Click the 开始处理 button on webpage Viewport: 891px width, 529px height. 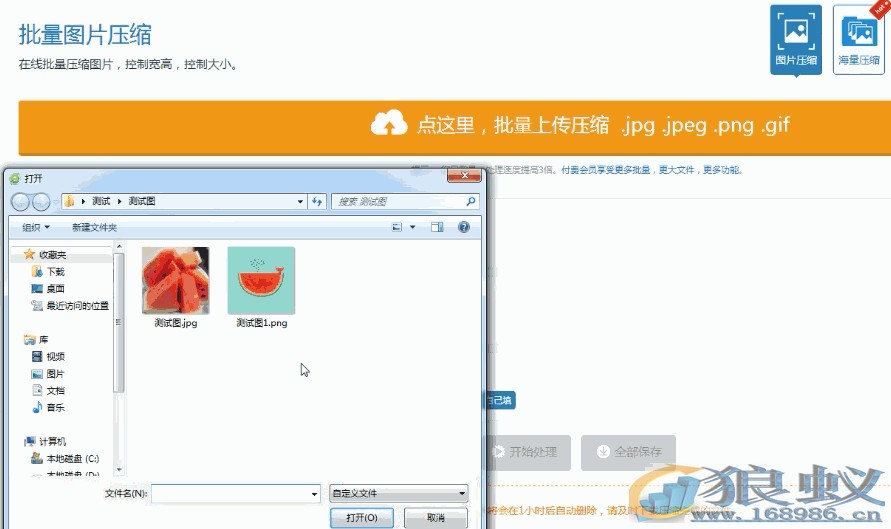[x=528, y=452]
